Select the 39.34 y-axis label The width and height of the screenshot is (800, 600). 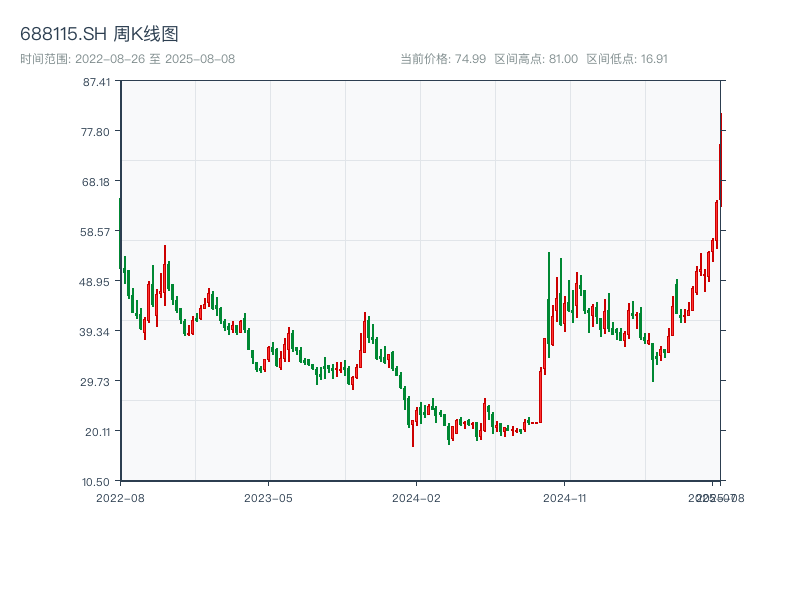point(96,331)
